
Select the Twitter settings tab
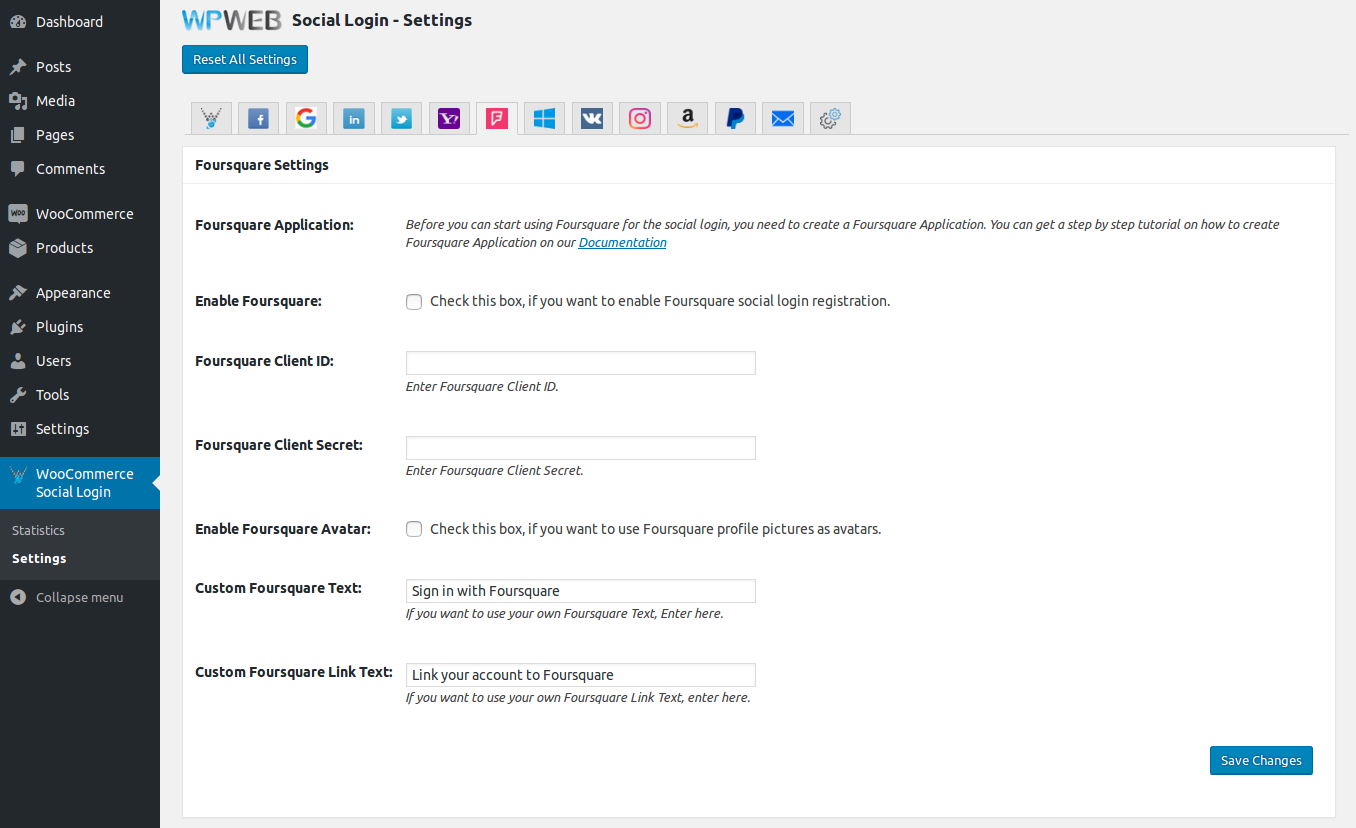[x=402, y=119]
